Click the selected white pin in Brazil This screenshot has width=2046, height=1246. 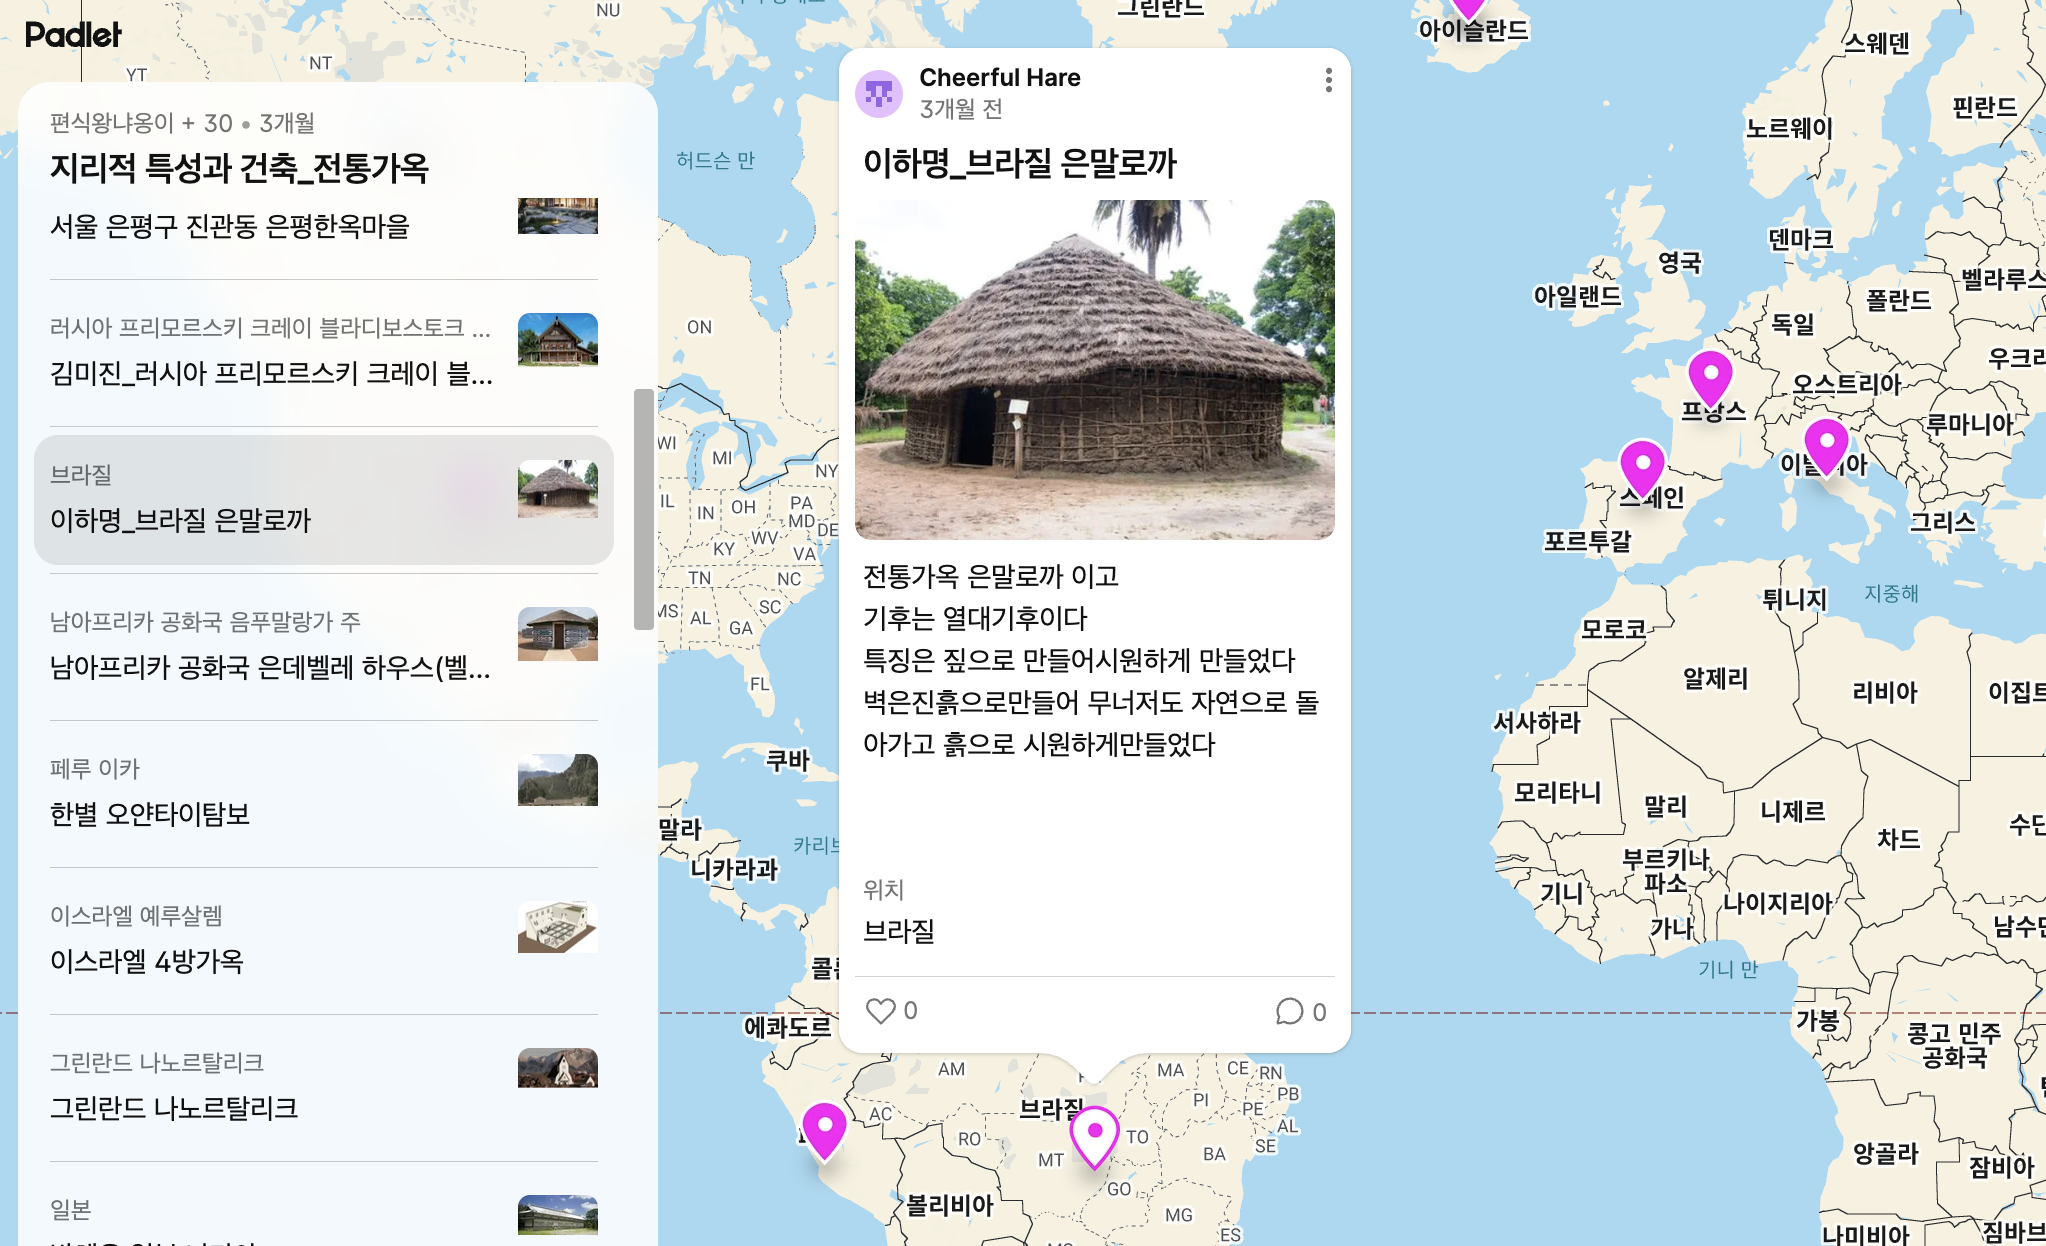point(1094,1132)
